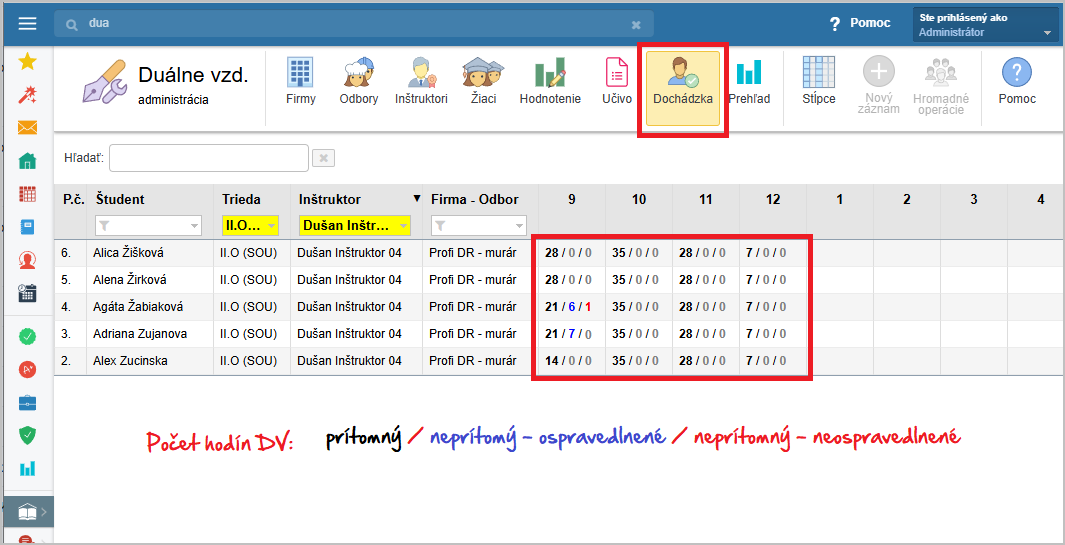Image resolution: width=1065 pixels, height=545 pixels.
Task: Open Odbory departments section
Action: 359,82
